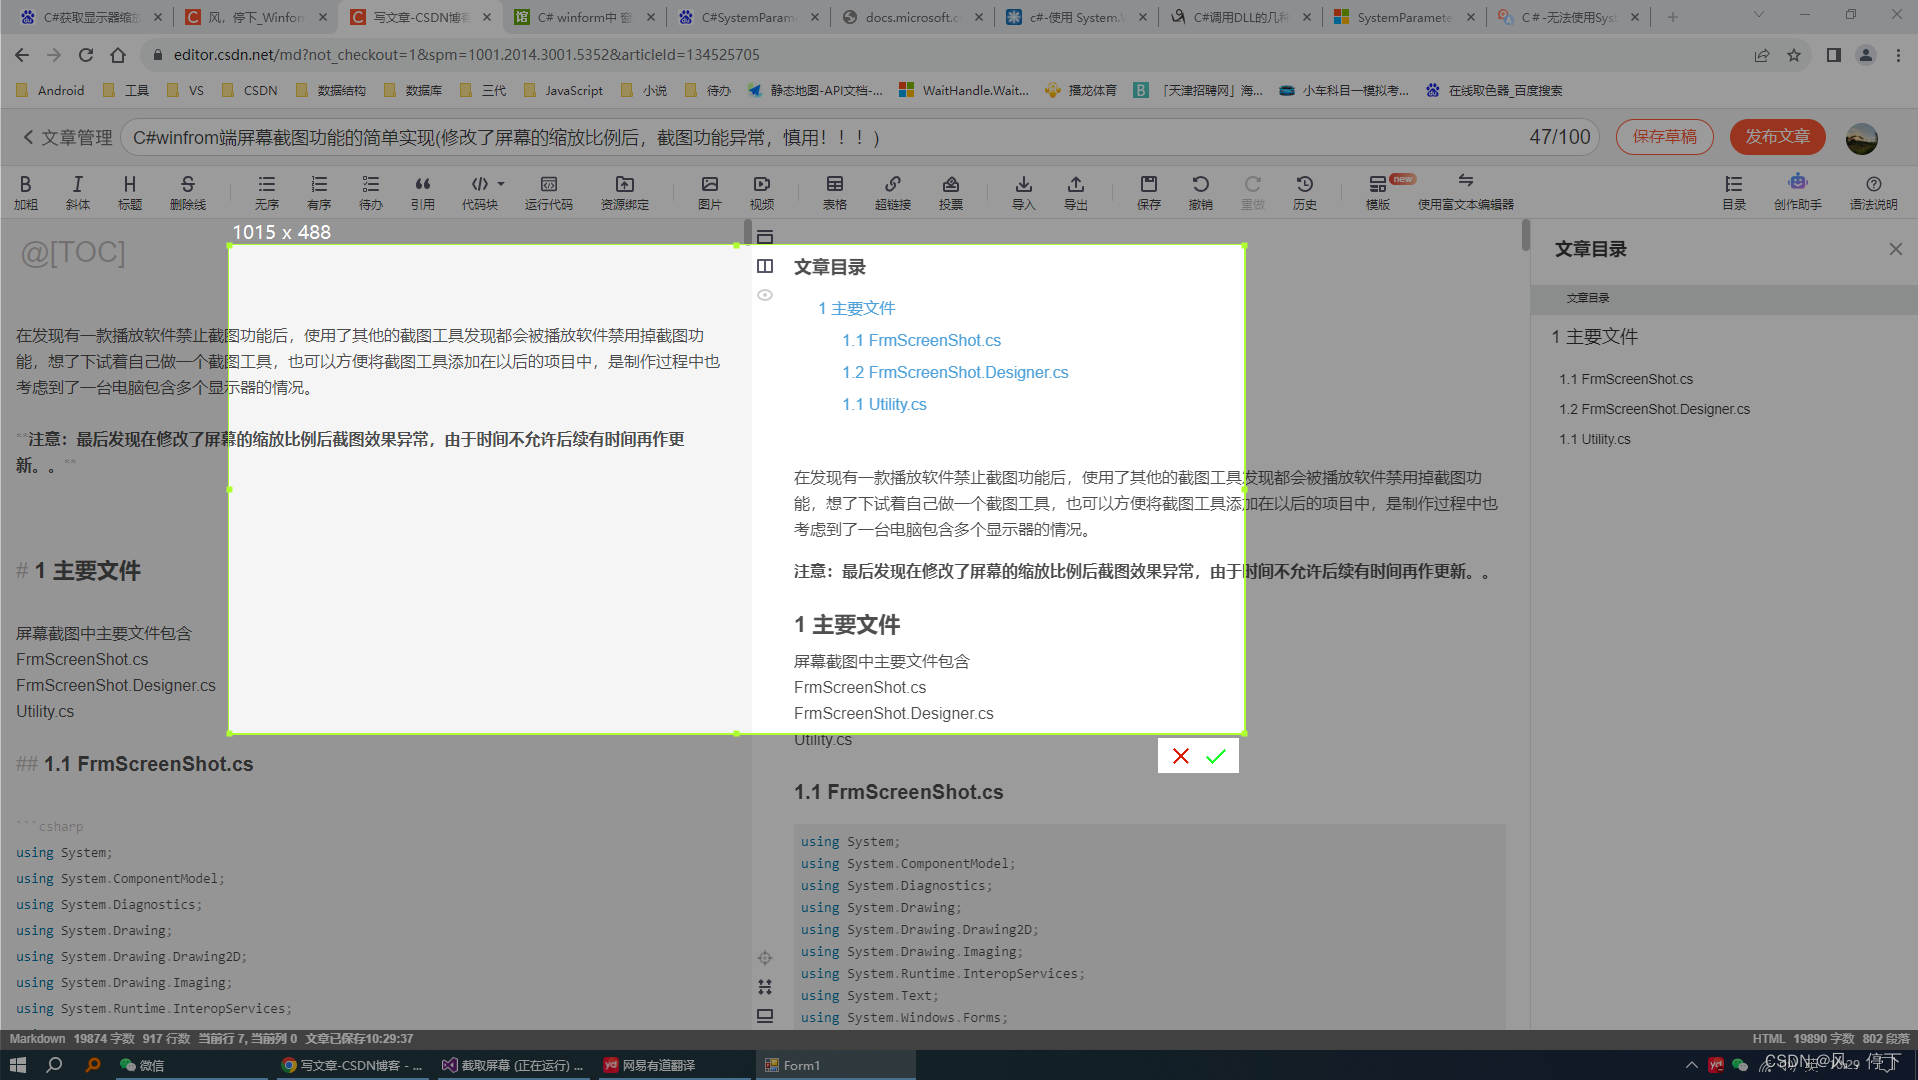The height and width of the screenshot is (1080, 1918).
Task: Insert table with 表格 button
Action: pyautogui.click(x=835, y=192)
